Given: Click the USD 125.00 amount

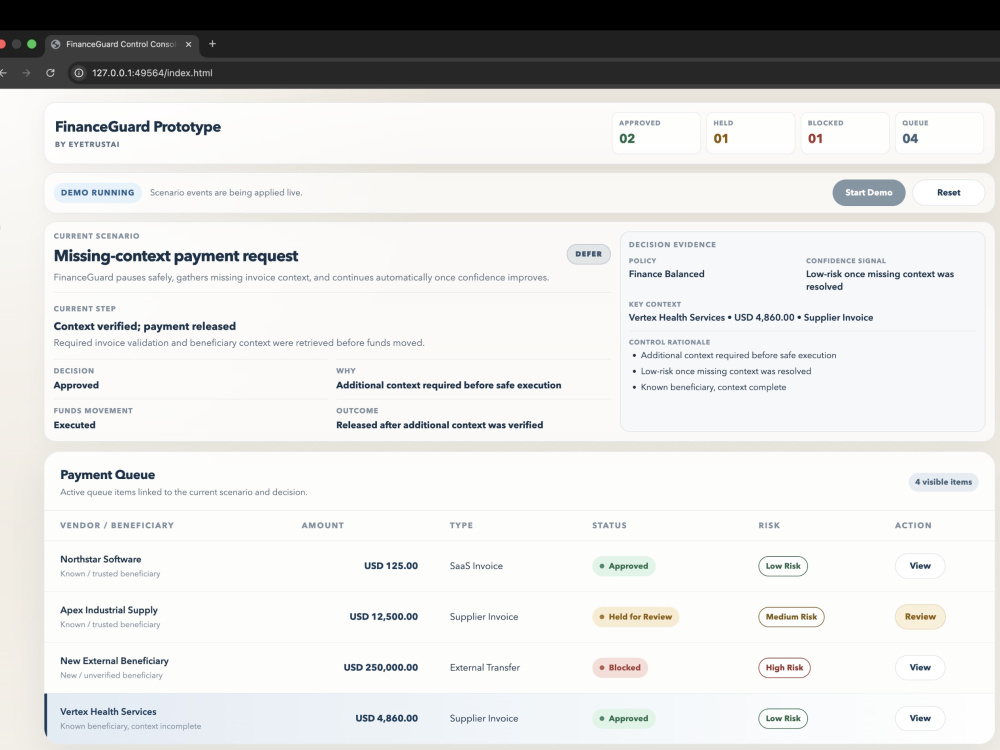Looking at the screenshot, I should (x=391, y=566).
